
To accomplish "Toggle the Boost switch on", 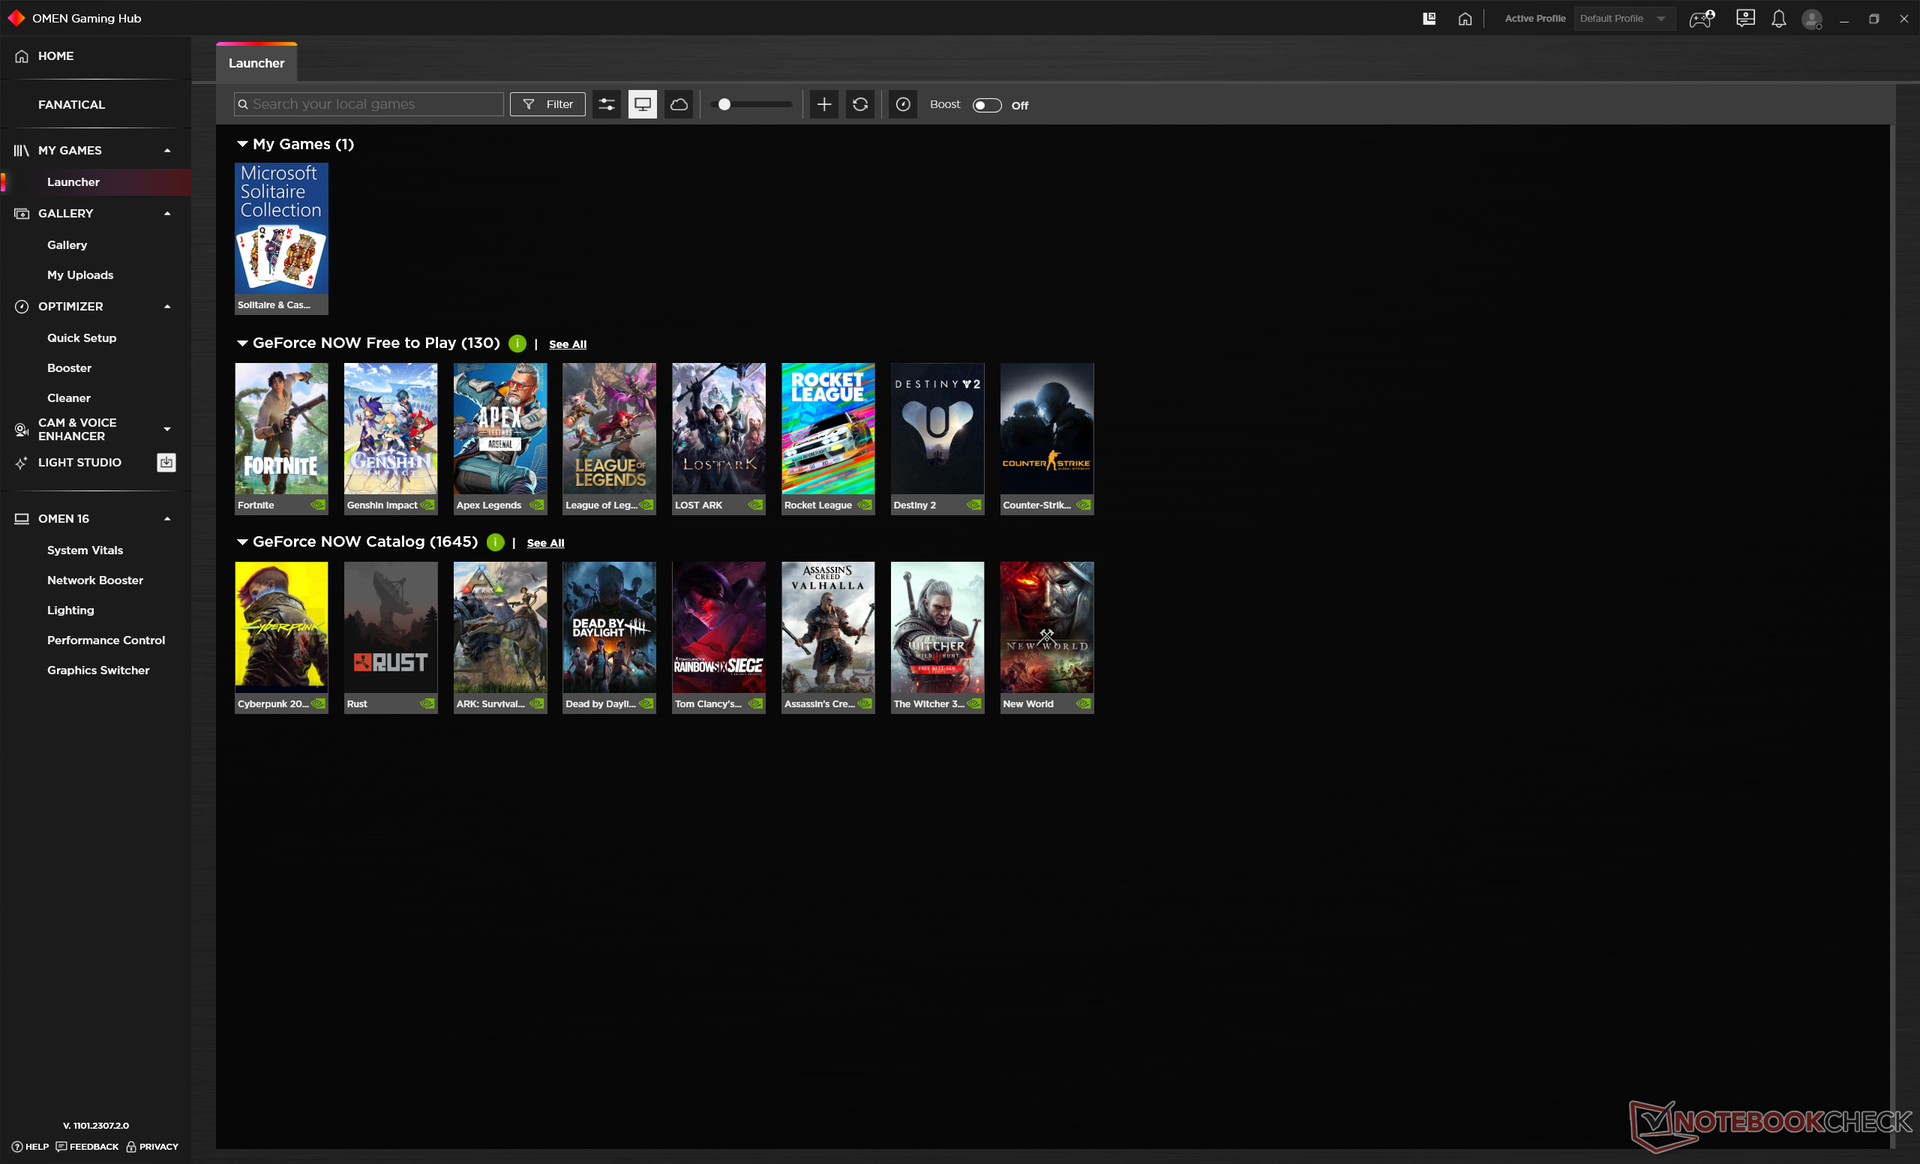I will point(987,105).
